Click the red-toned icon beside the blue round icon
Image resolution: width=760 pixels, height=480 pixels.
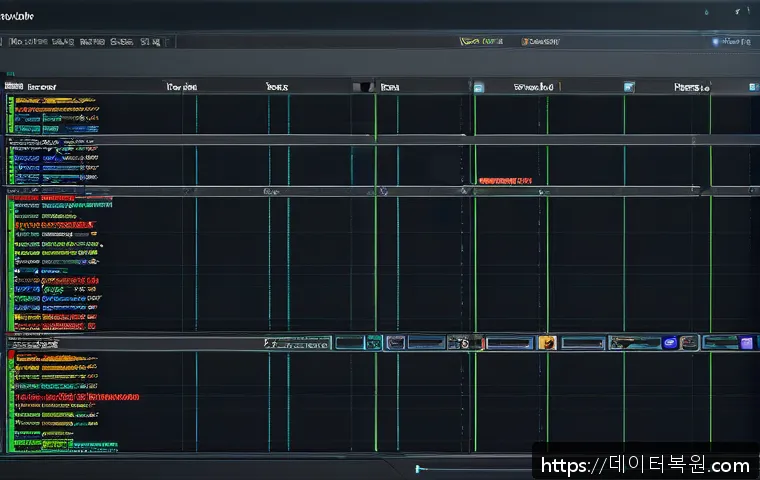(688, 343)
